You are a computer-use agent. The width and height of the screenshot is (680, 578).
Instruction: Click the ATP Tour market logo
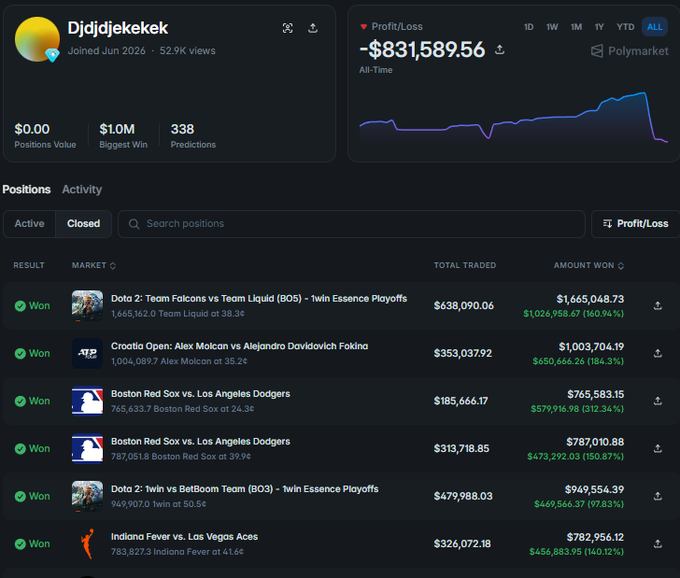tap(87, 353)
